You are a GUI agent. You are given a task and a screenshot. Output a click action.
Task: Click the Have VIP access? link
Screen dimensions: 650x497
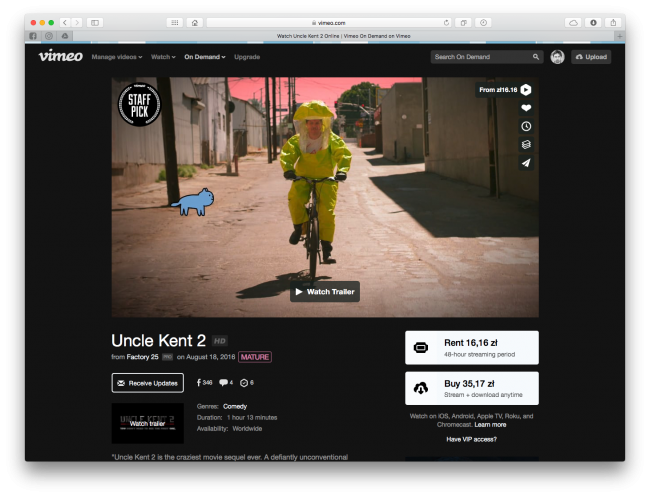click(471, 439)
